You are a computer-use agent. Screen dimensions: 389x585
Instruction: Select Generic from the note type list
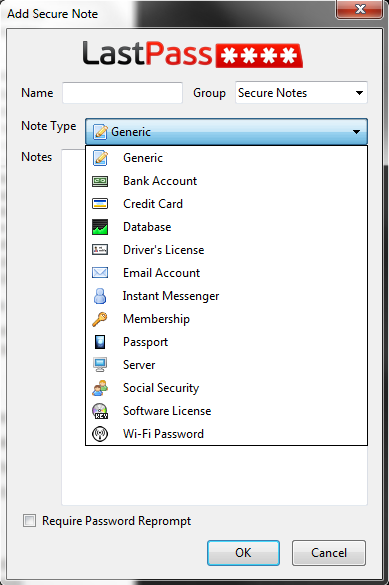[x=226, y=158]
